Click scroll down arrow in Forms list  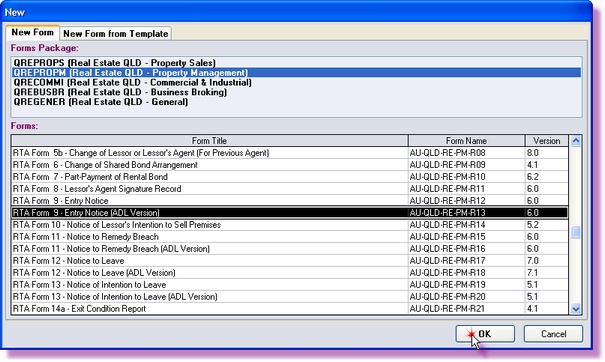(x=576, y=308)
